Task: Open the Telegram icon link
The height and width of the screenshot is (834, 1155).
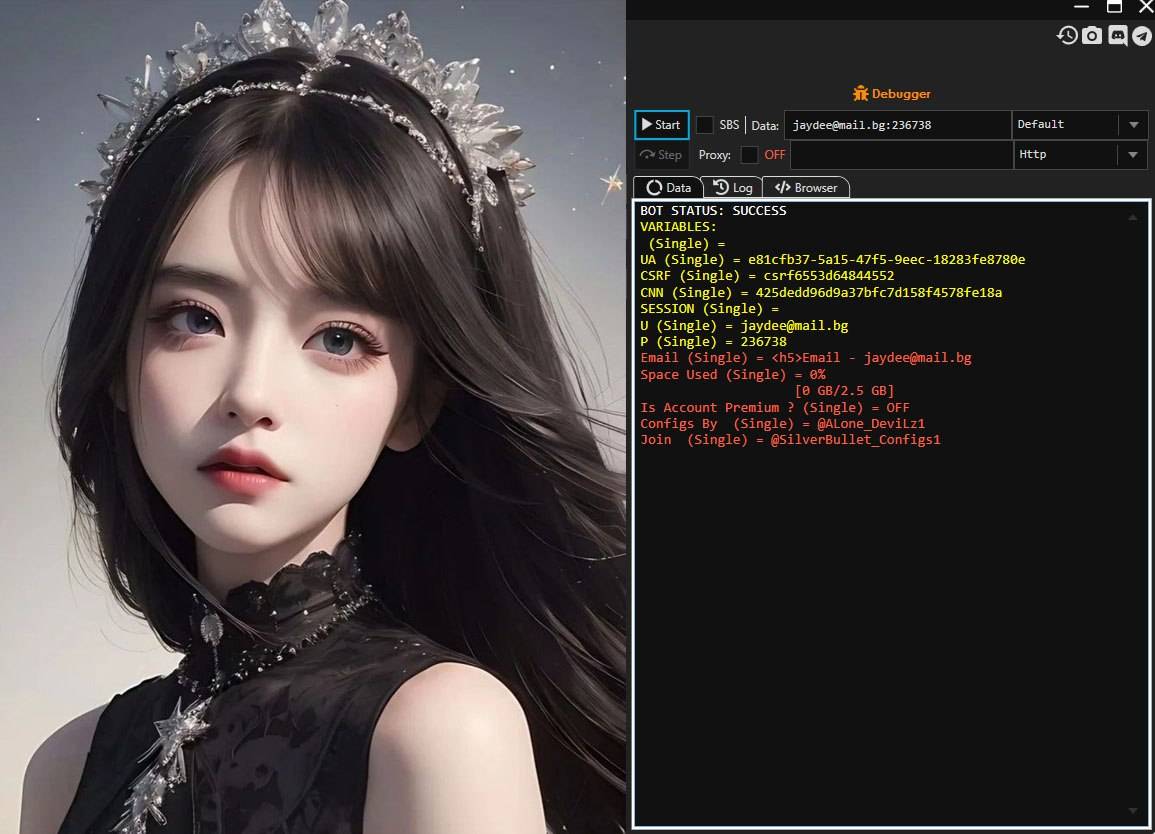Action: click(1142, 35)
